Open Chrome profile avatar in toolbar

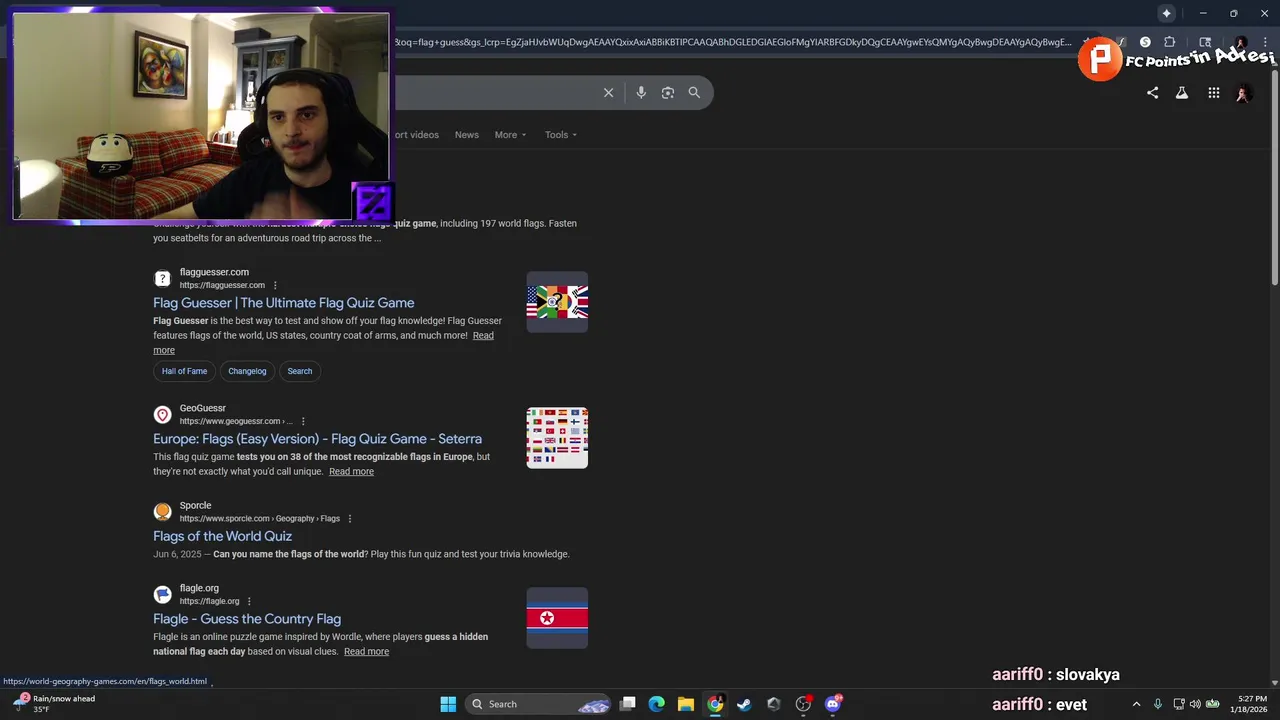tap(1240, 42)
